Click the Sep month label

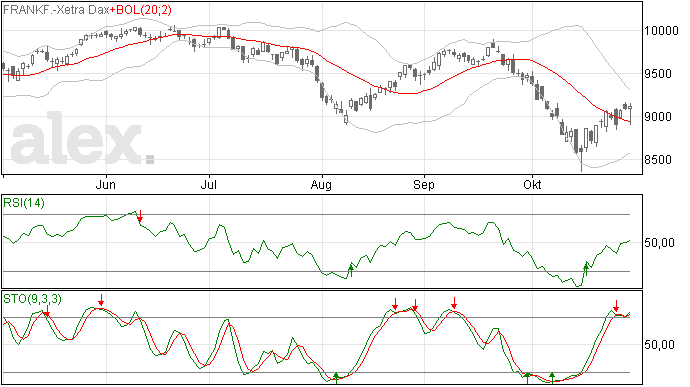[423, 185]
